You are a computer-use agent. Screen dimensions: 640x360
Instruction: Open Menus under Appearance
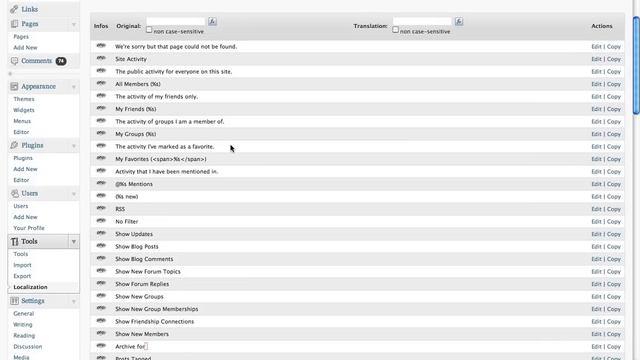[22, 121]
